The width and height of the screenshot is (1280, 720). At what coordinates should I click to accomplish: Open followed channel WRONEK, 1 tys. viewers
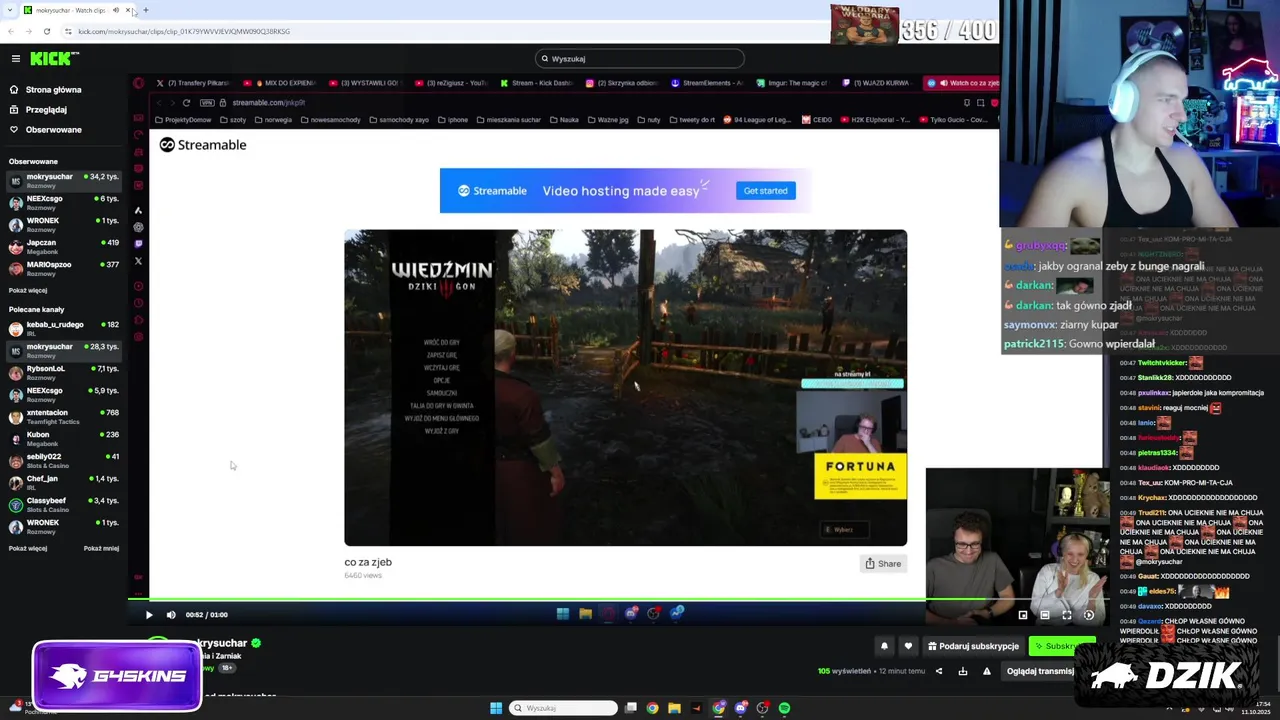point(62,224)
